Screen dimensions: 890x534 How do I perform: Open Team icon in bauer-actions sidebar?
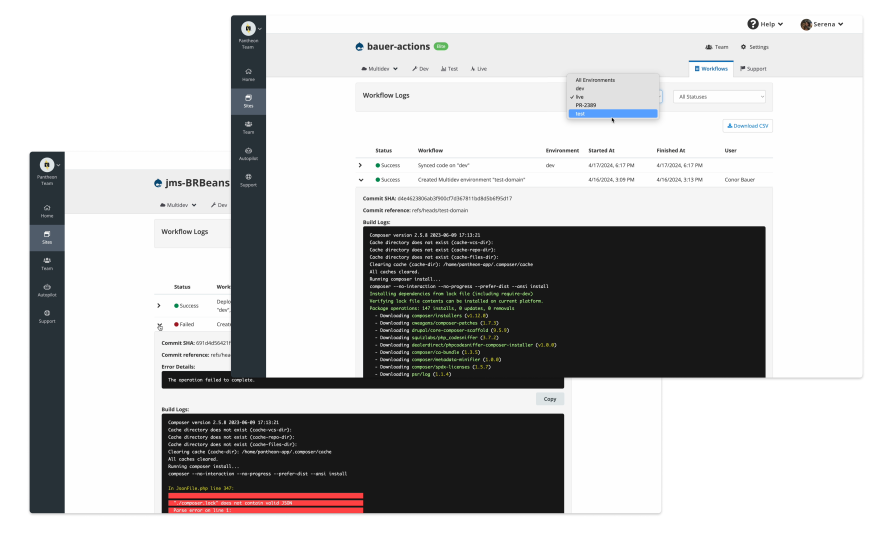pyautogui.click(x=248, y=124)
